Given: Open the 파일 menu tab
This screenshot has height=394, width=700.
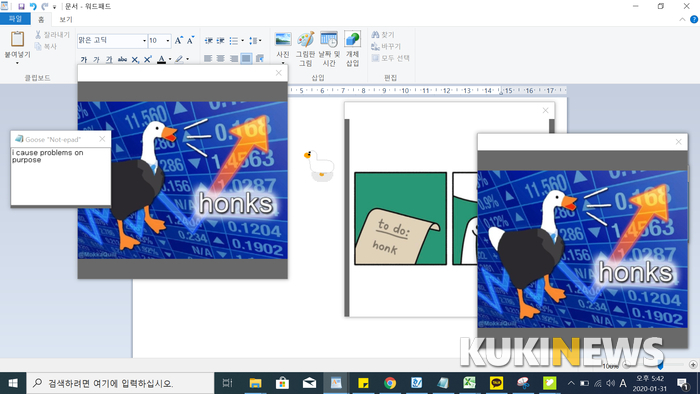Looking at the screenshot, I should pos(15,19).
